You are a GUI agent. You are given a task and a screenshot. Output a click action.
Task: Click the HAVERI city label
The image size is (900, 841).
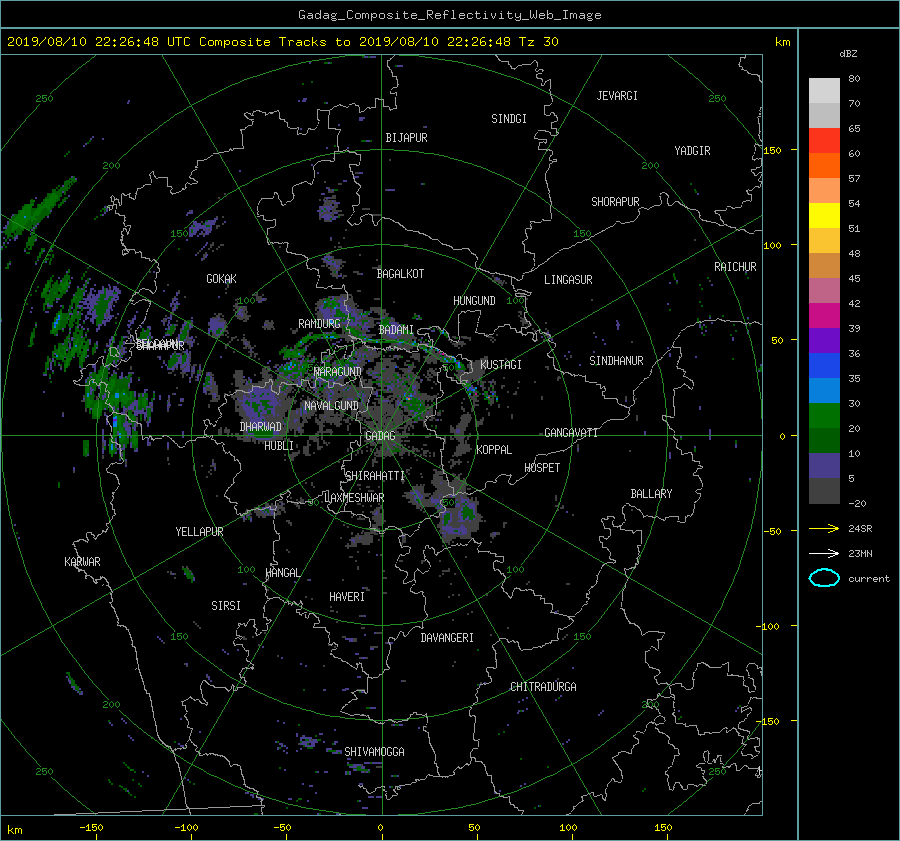[x=347, y=597]
